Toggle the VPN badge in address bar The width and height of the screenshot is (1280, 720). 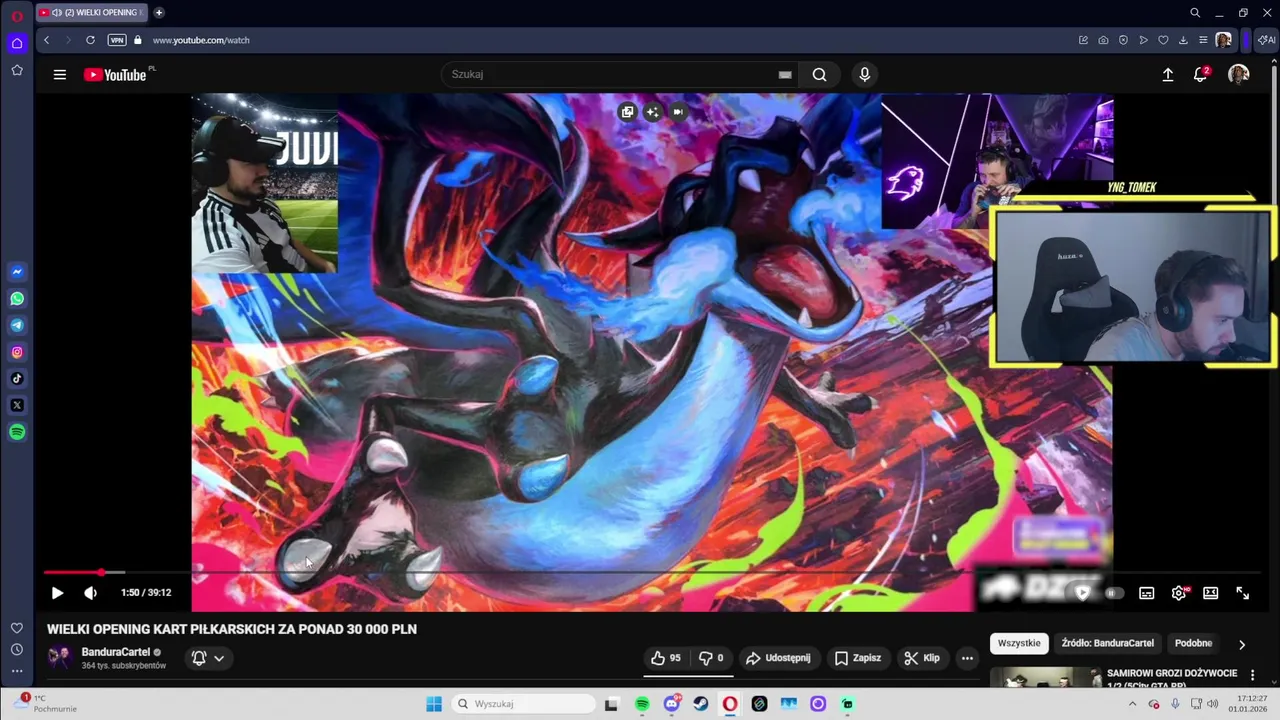(x=117, y=40)
